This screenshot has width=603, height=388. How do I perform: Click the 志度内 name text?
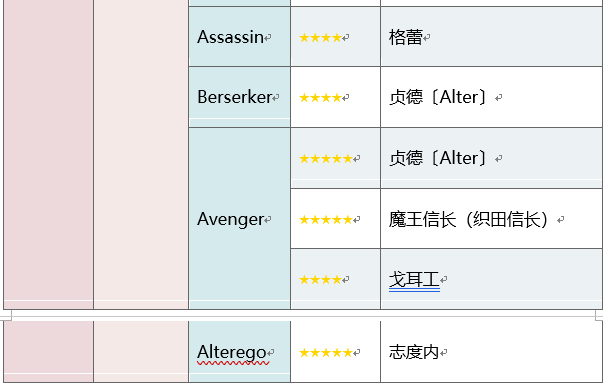[x=414, y=352]
